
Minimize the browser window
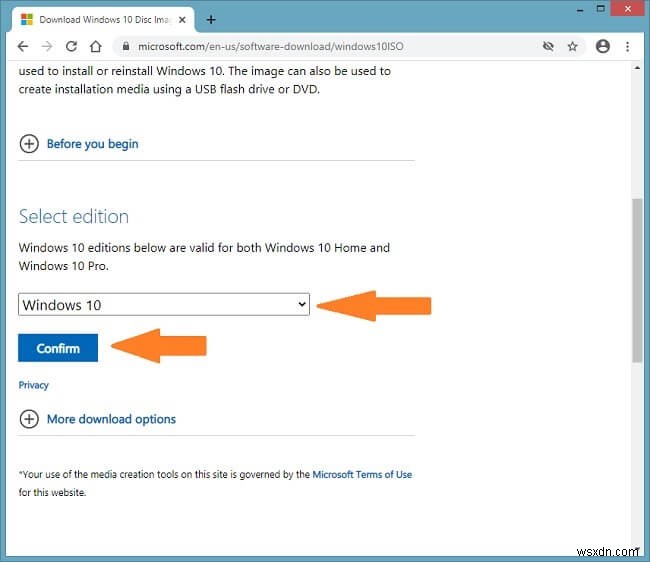tap(580, 10)
